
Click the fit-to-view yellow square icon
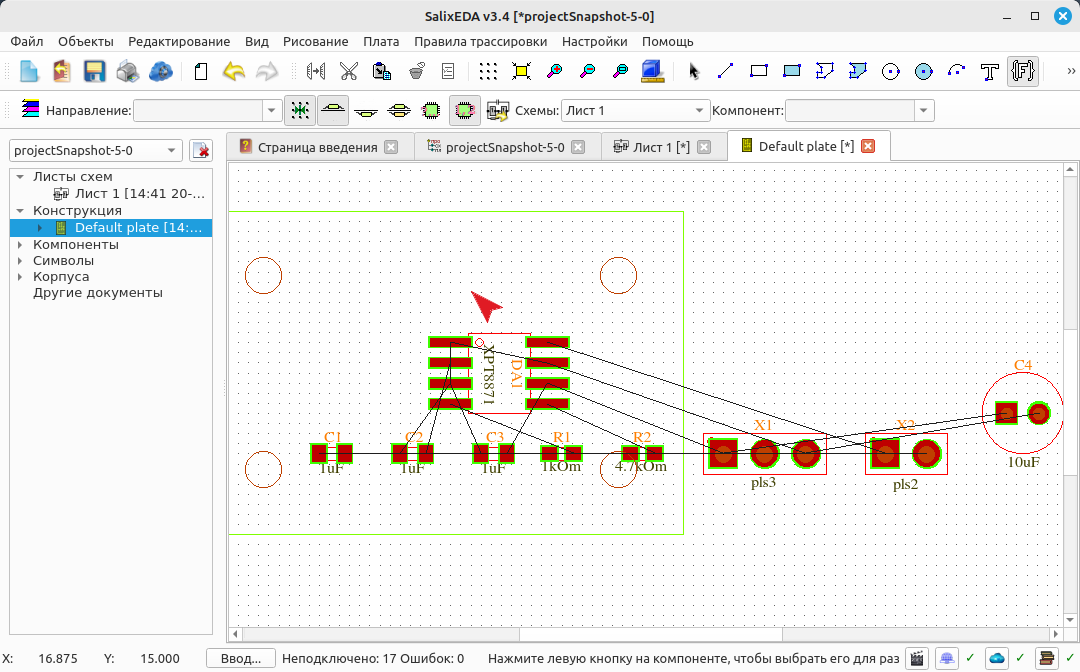pos(521,71)
